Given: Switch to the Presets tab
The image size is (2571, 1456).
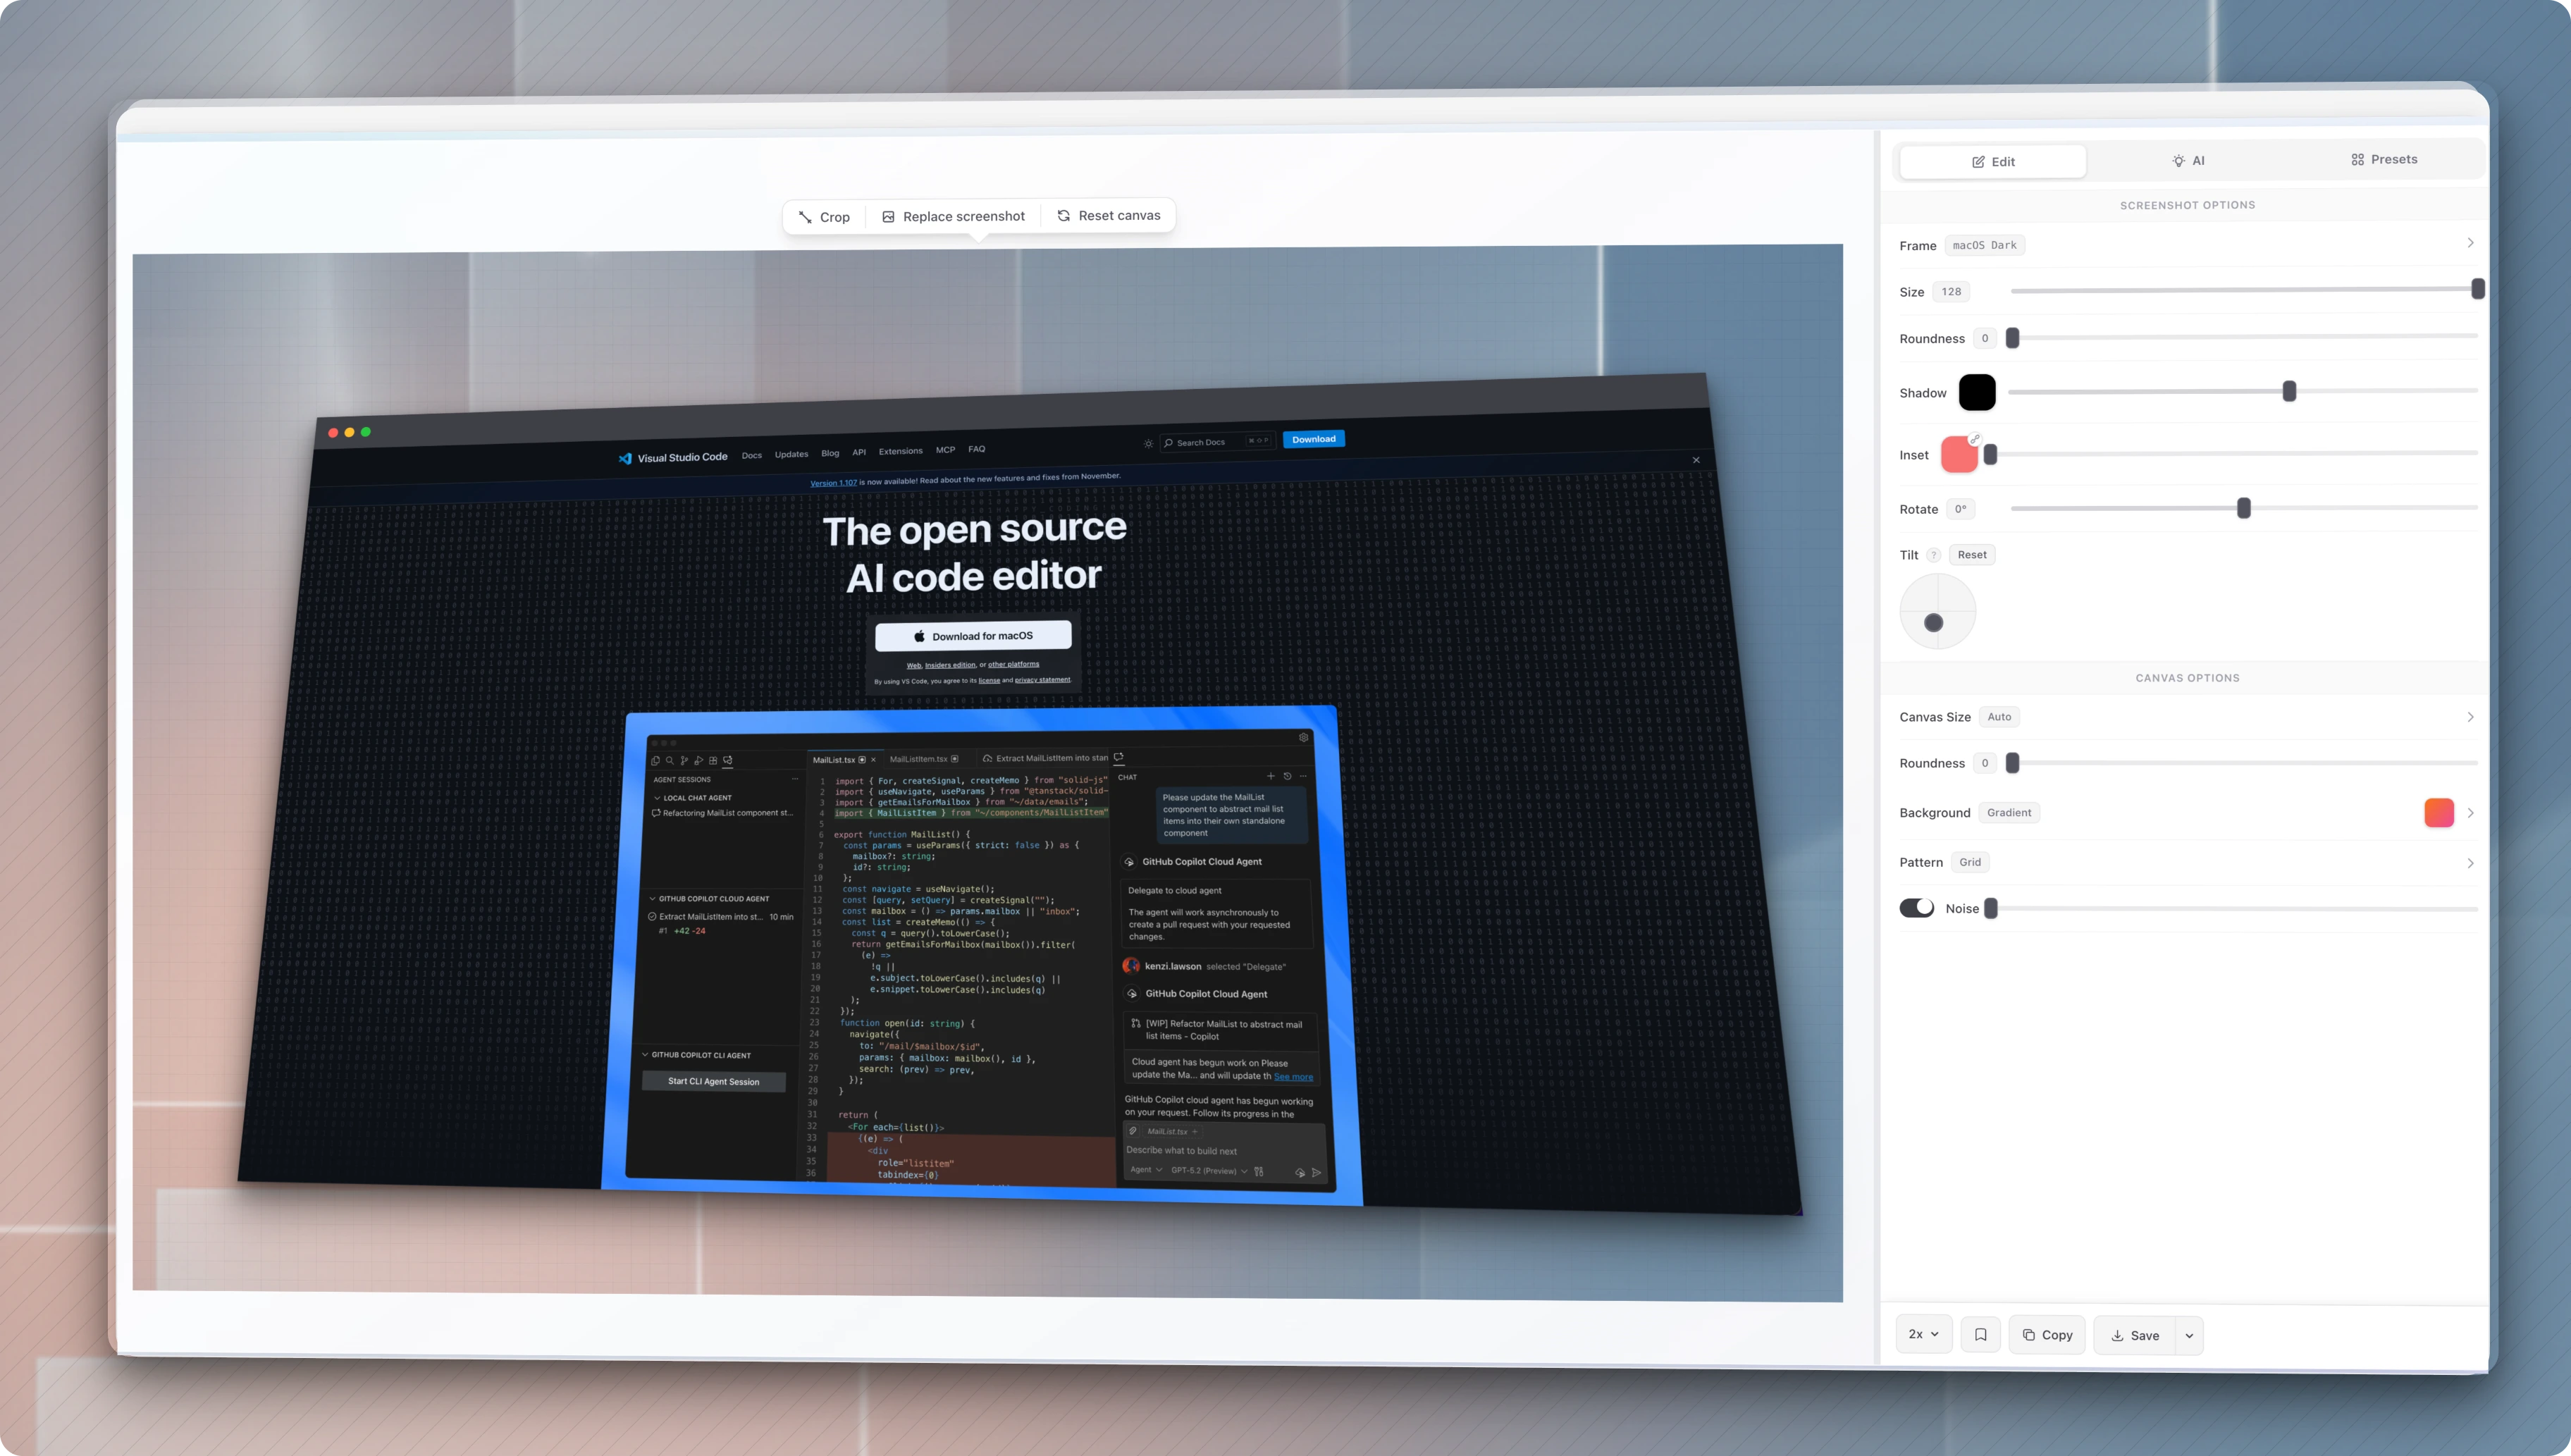Looking at the screenshot, I should tap(2384, 159).
